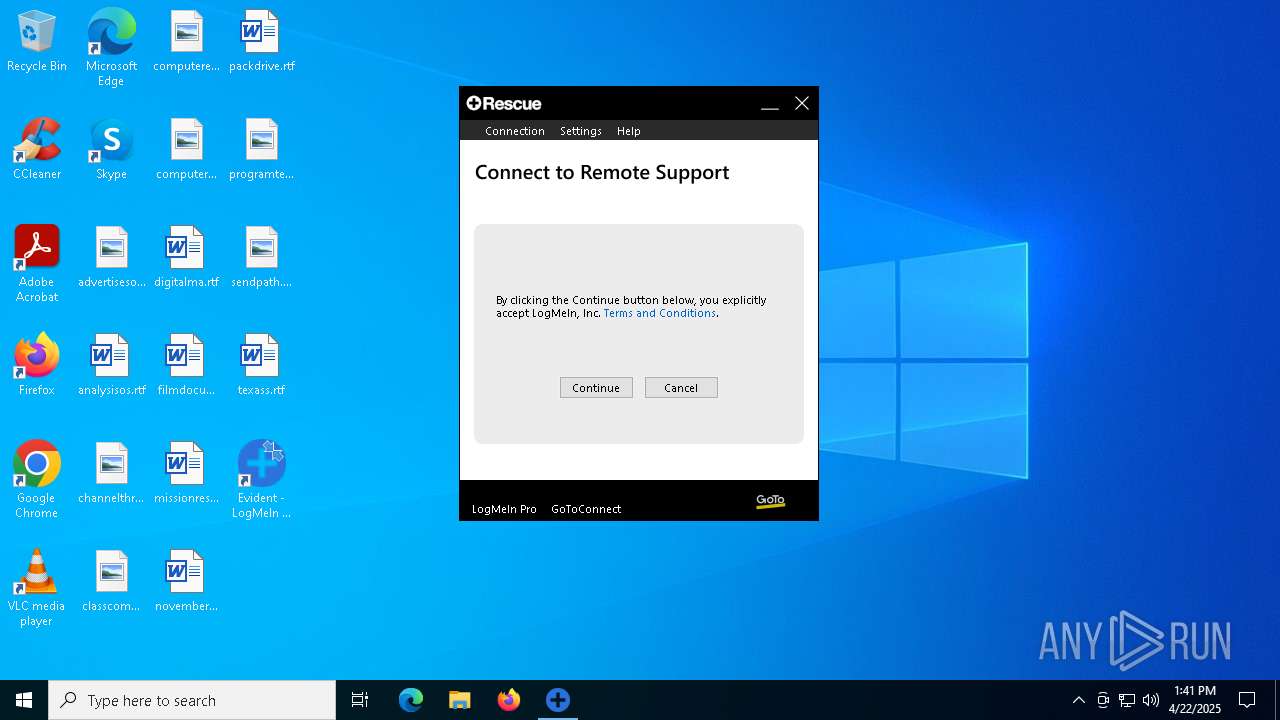Select the computer... image file in the Skype row
Image resolution: width=1280 pixels, height=720 pixels.
[x=186, y=150]
